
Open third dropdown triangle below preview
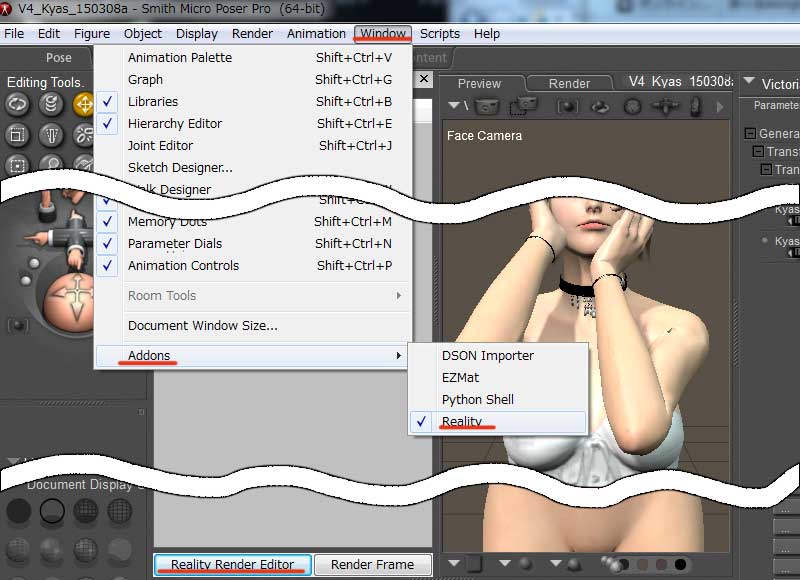(x=556, y=563)
